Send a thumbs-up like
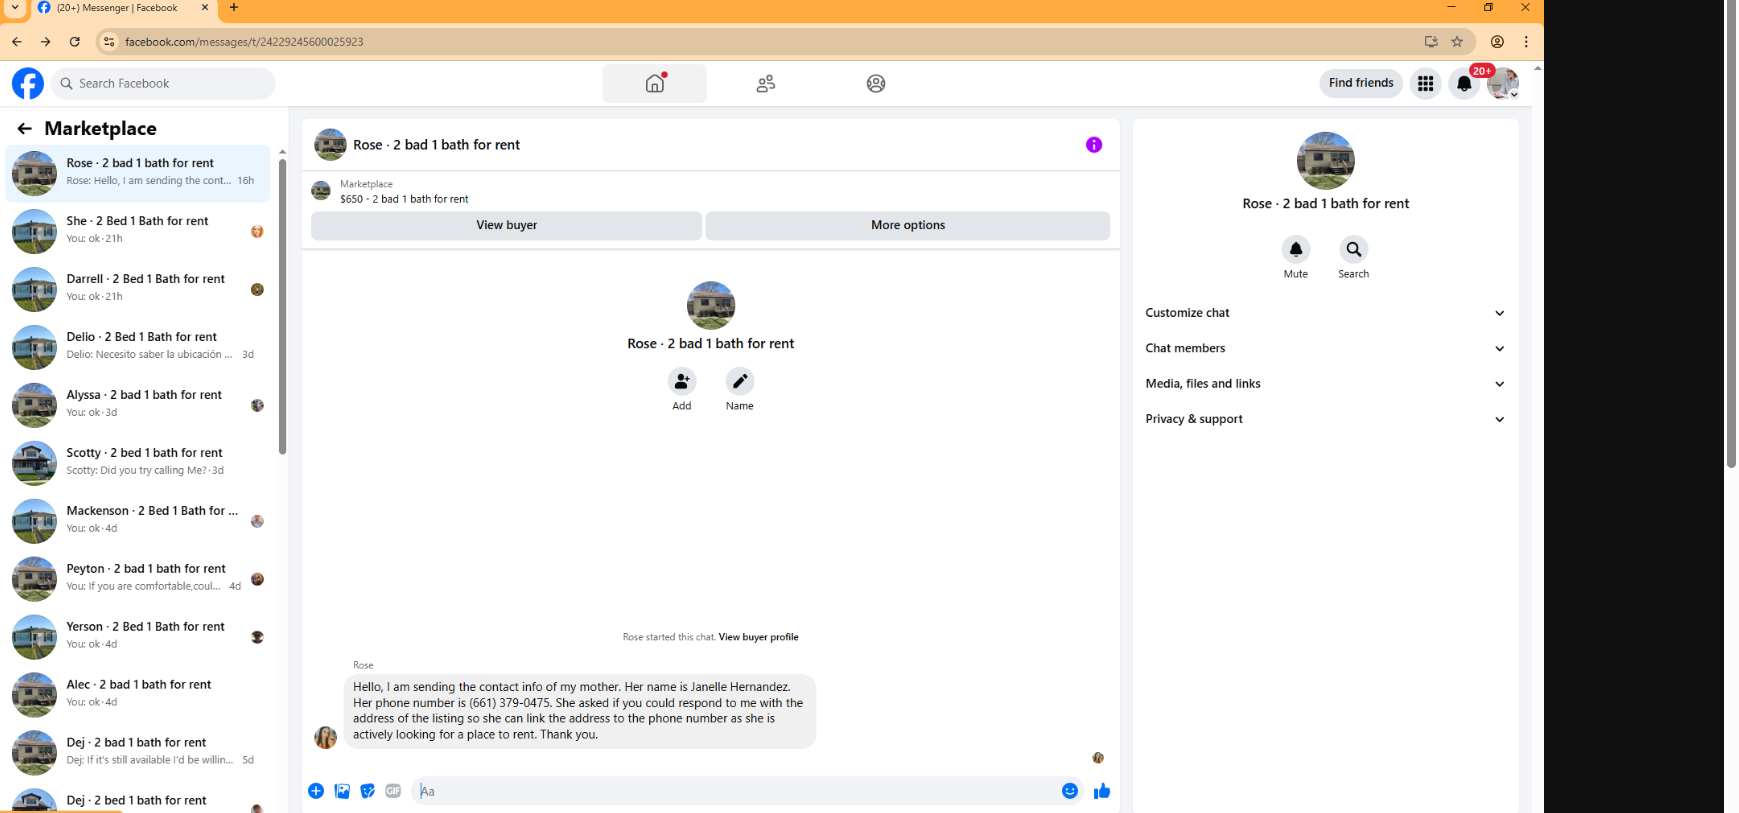1739x813 pixels. click(x=1102, y=791)
